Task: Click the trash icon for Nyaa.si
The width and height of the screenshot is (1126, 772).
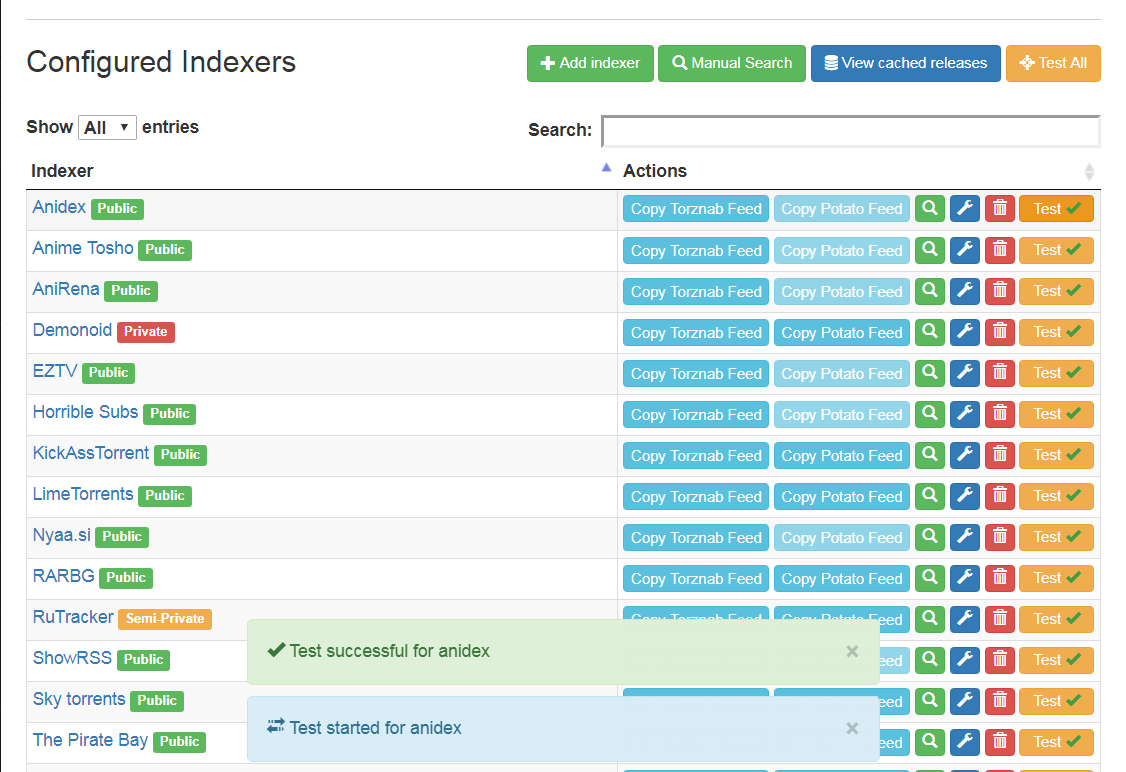Action: (x=1000, y=536)
